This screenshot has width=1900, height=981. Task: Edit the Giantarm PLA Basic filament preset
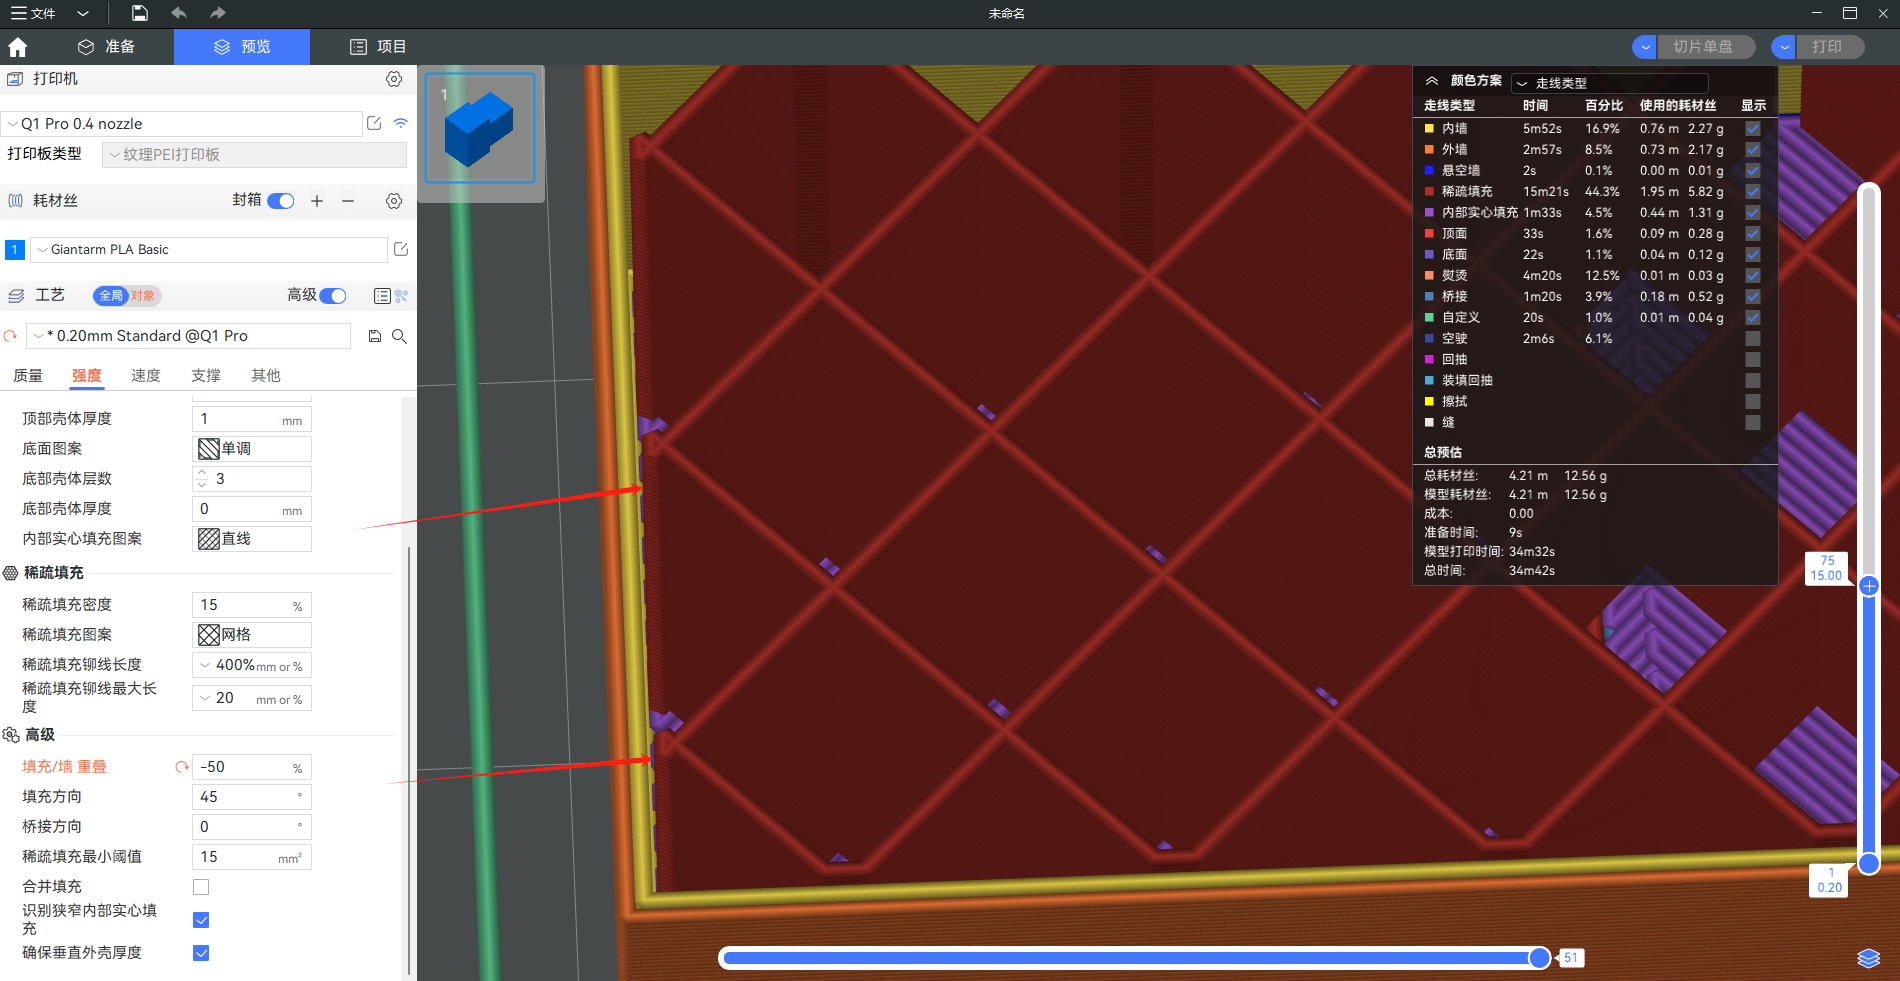point(401,249)
